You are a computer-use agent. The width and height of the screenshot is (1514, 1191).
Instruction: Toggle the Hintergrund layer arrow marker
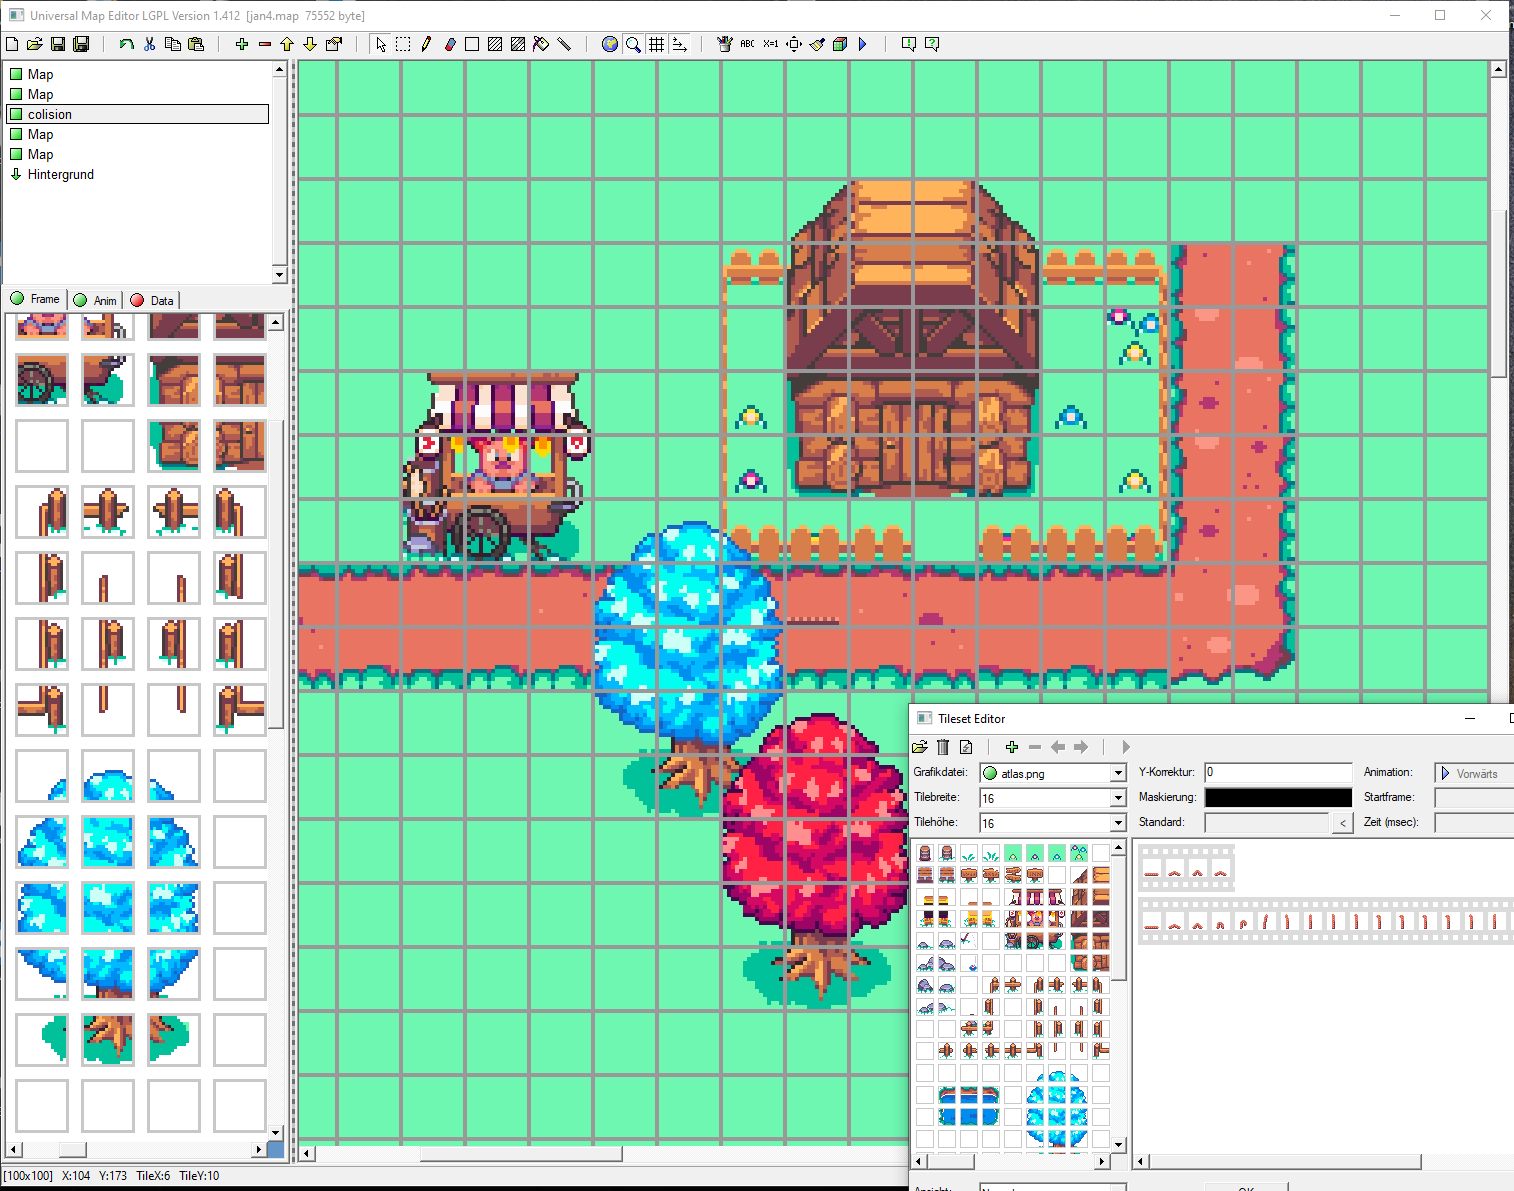pyautogui.click(x=16, y=174)
